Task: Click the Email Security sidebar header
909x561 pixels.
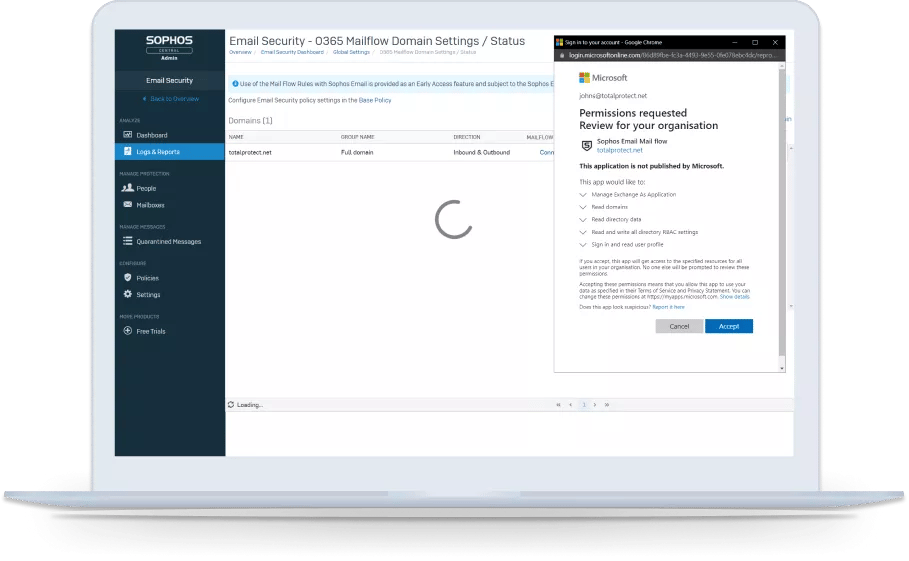Action: click(169, 81)
